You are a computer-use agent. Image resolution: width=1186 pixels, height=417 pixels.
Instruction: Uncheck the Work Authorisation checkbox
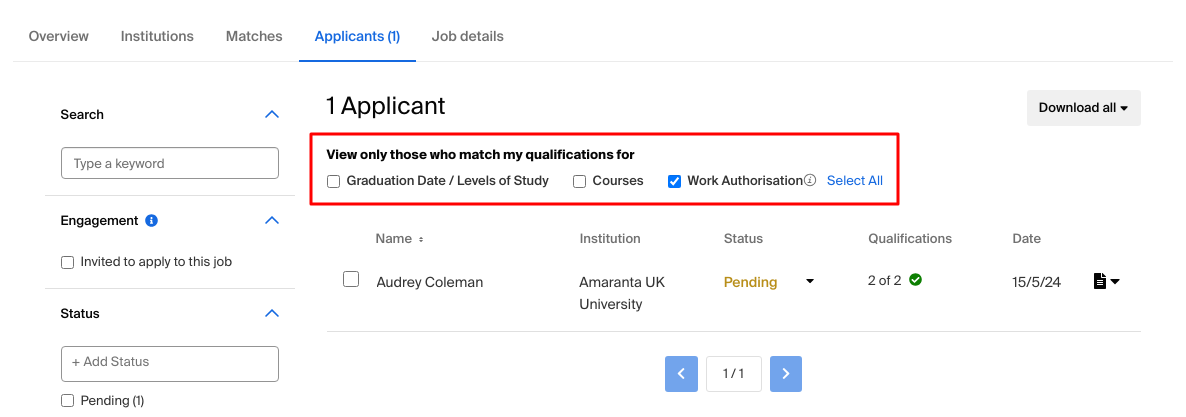click(675, 182)
